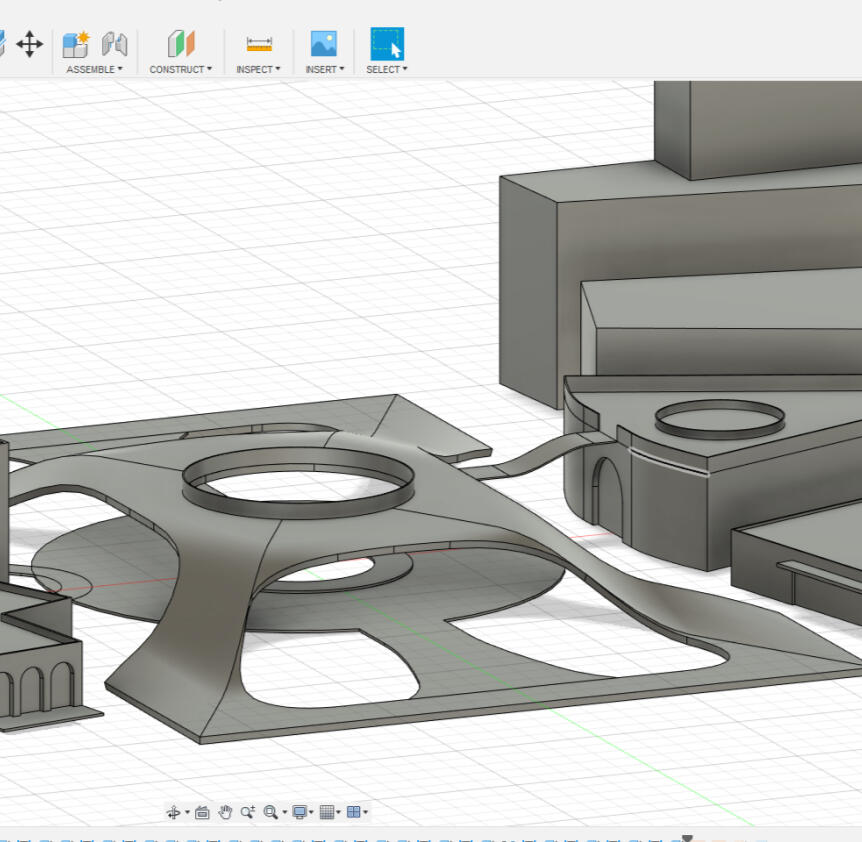
Task: Click the Insert image icon
Action: pos(324,44)
